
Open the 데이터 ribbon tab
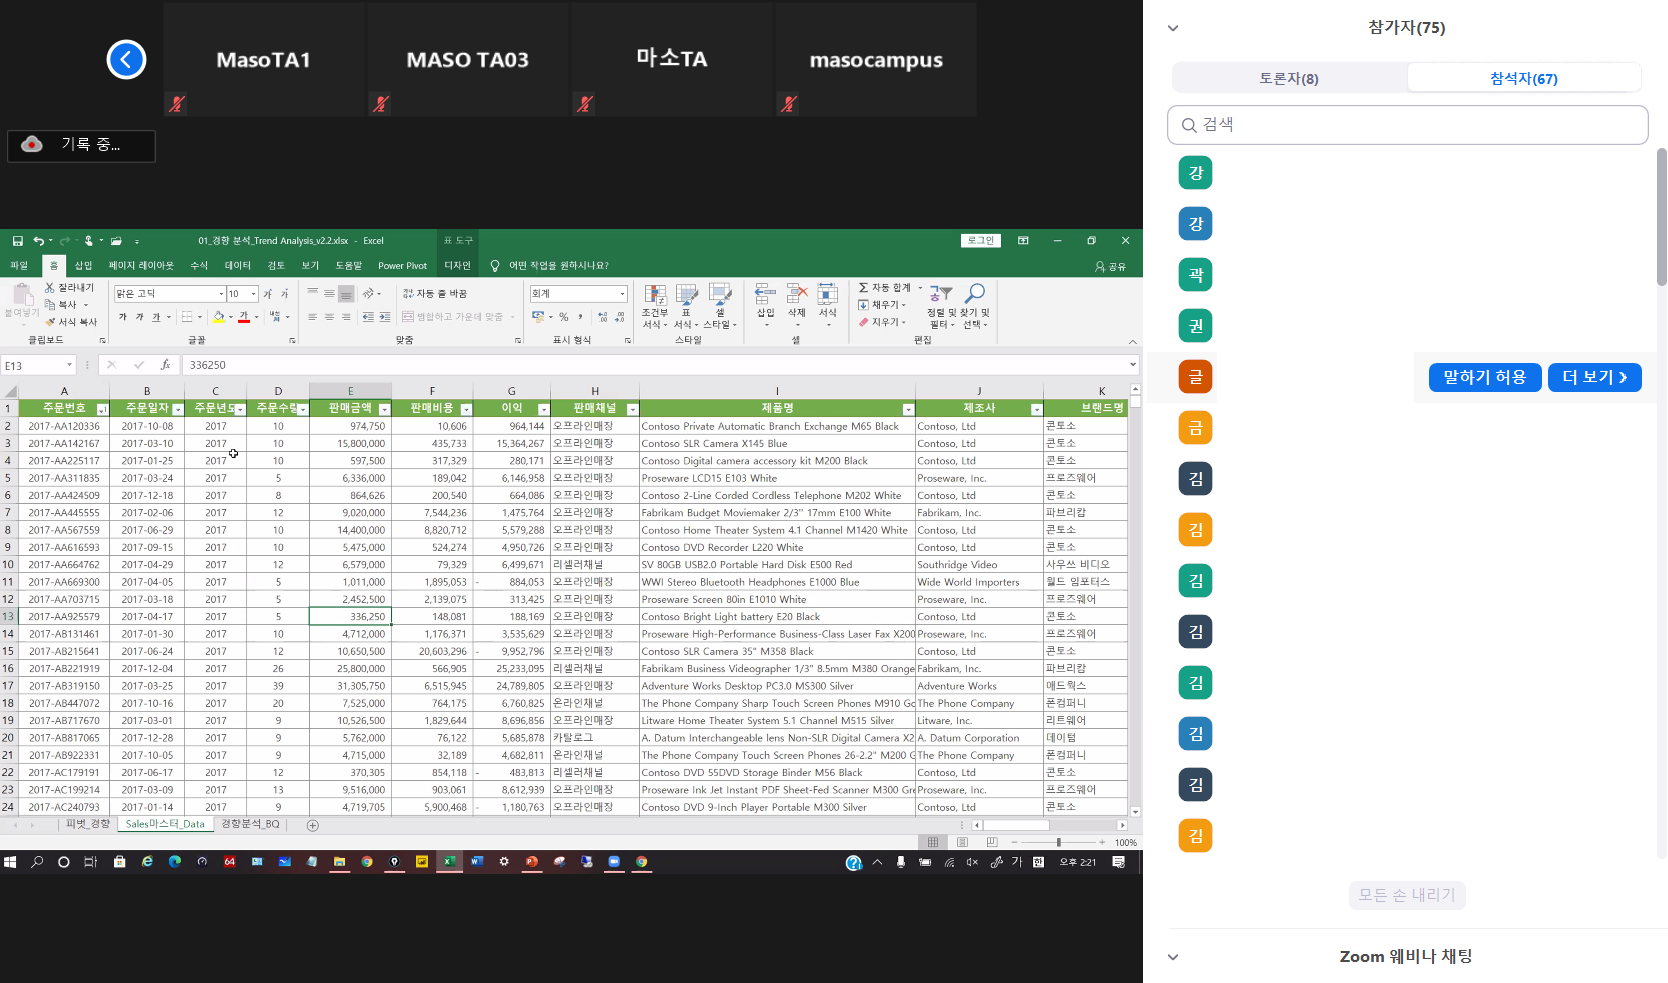tap(237, 266)
